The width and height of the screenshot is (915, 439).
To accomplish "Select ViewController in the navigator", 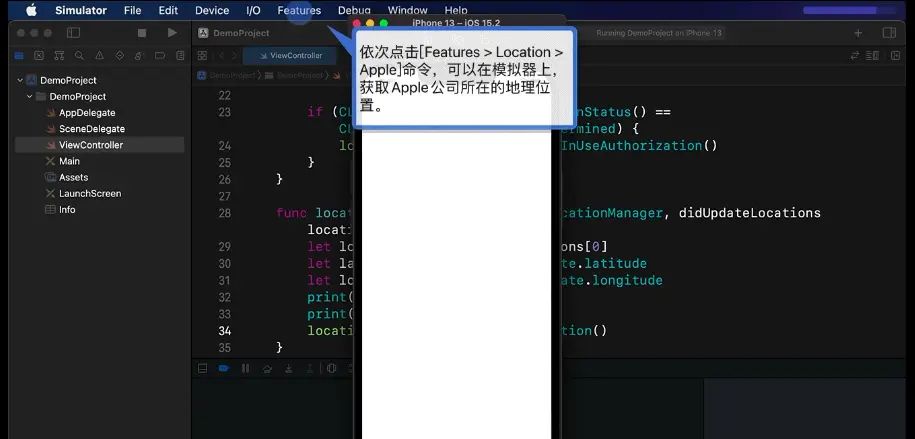I will [x=99, y=145].
